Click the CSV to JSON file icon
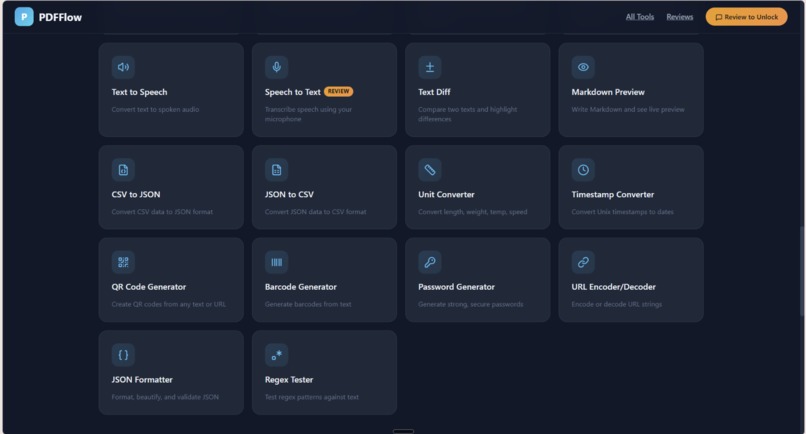 123,170
